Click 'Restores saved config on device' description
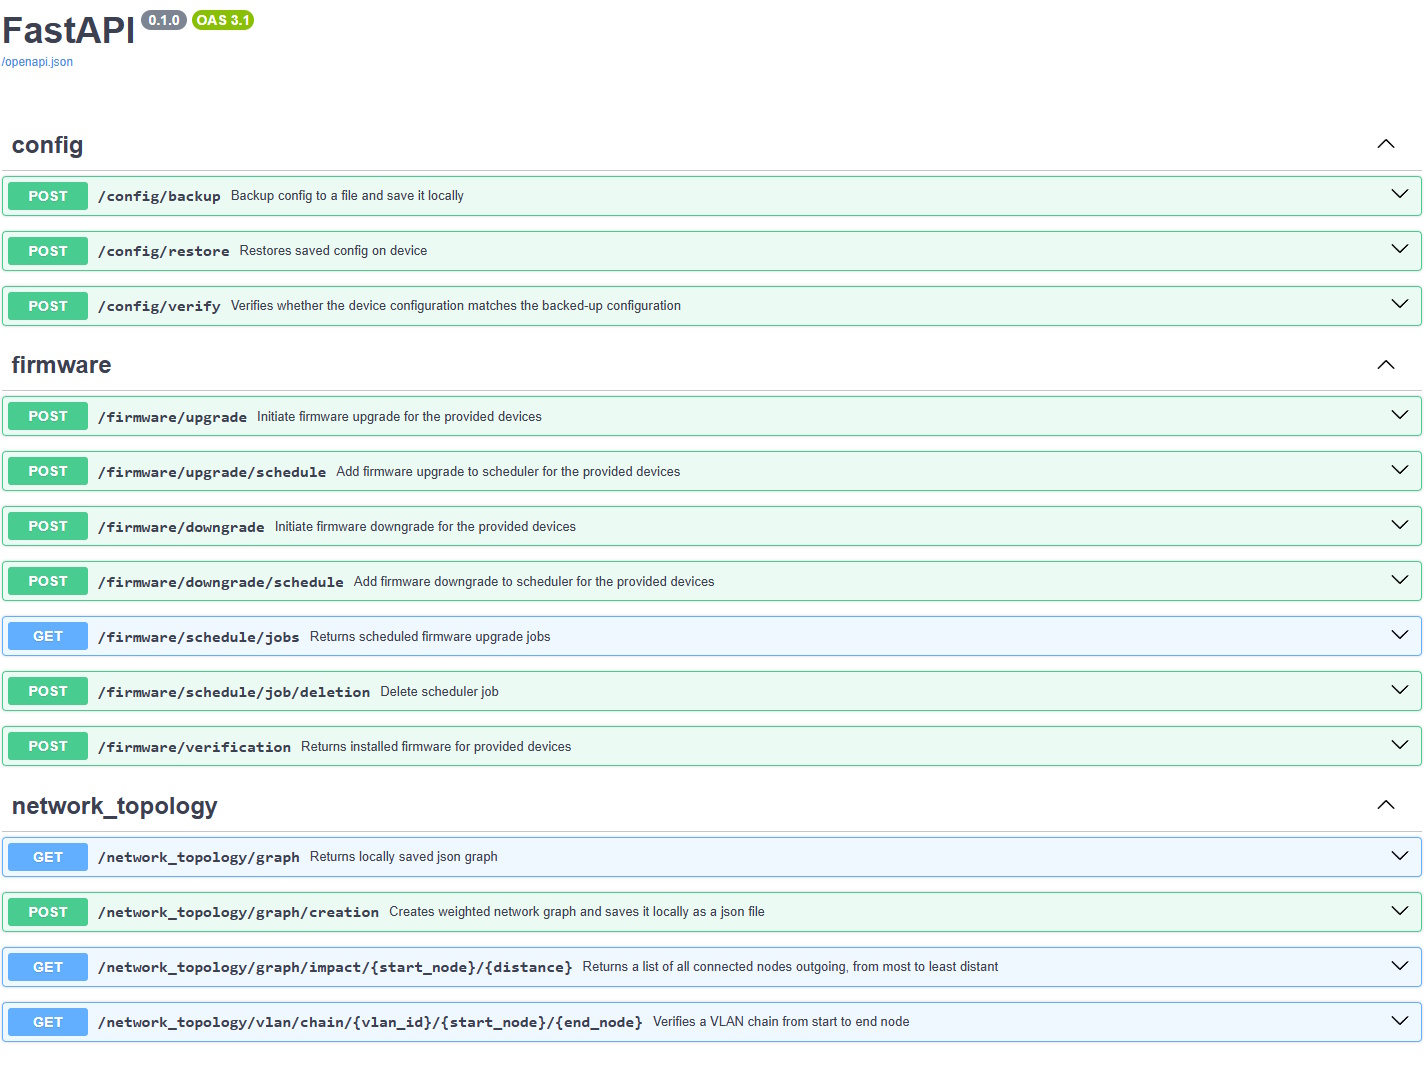 (333, 251)
